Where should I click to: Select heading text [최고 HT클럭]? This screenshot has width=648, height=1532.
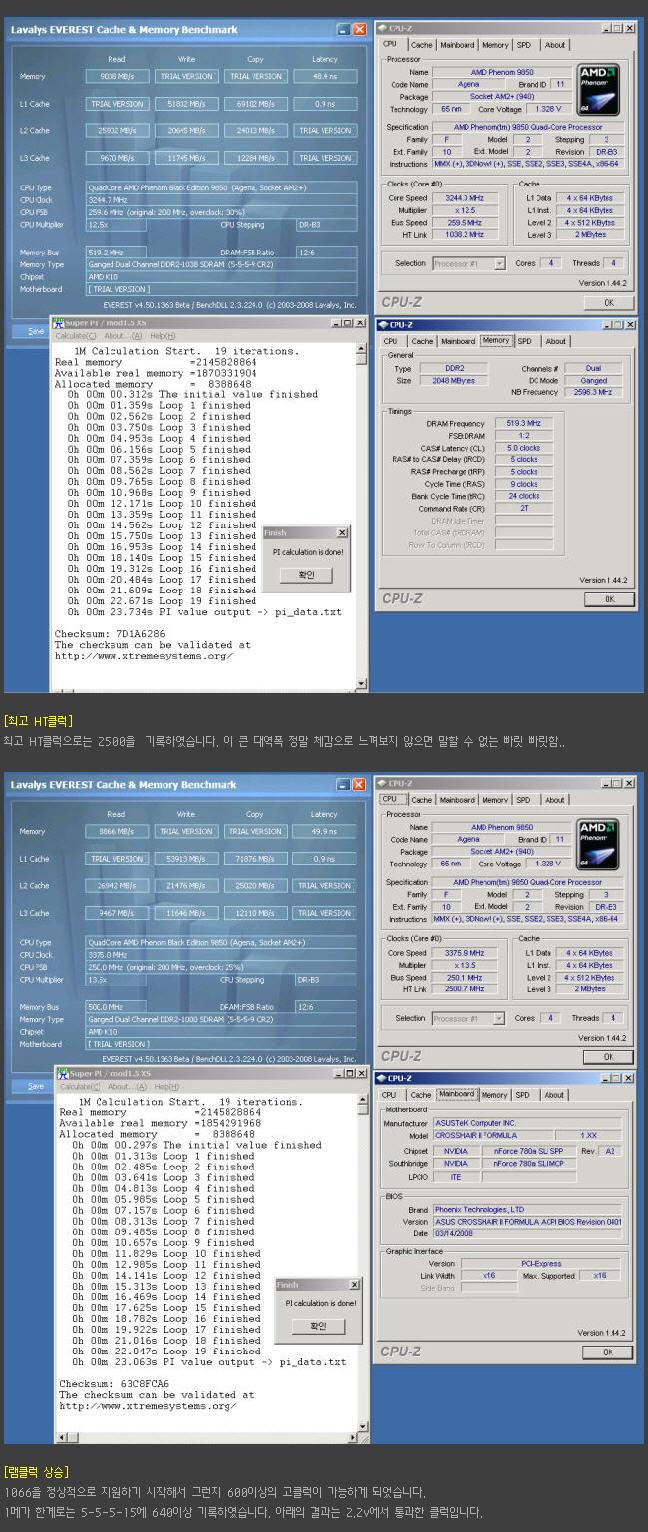(x=38, y=721)
